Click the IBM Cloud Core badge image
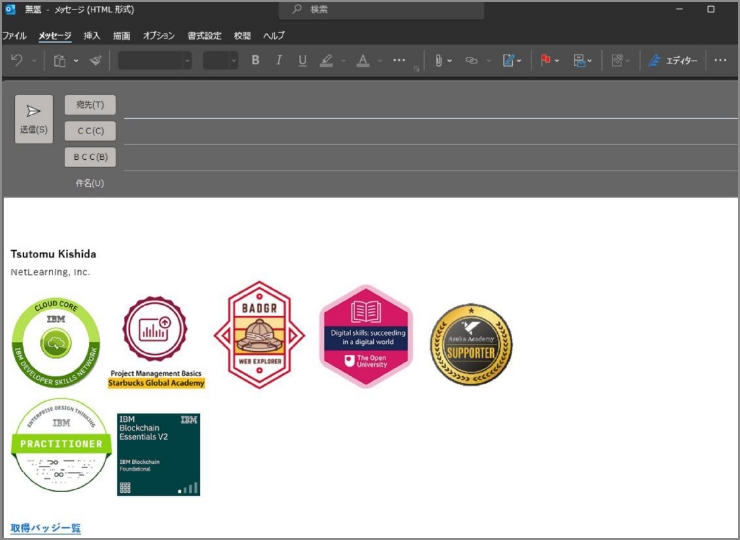740x540 pixels. [56, 343]
